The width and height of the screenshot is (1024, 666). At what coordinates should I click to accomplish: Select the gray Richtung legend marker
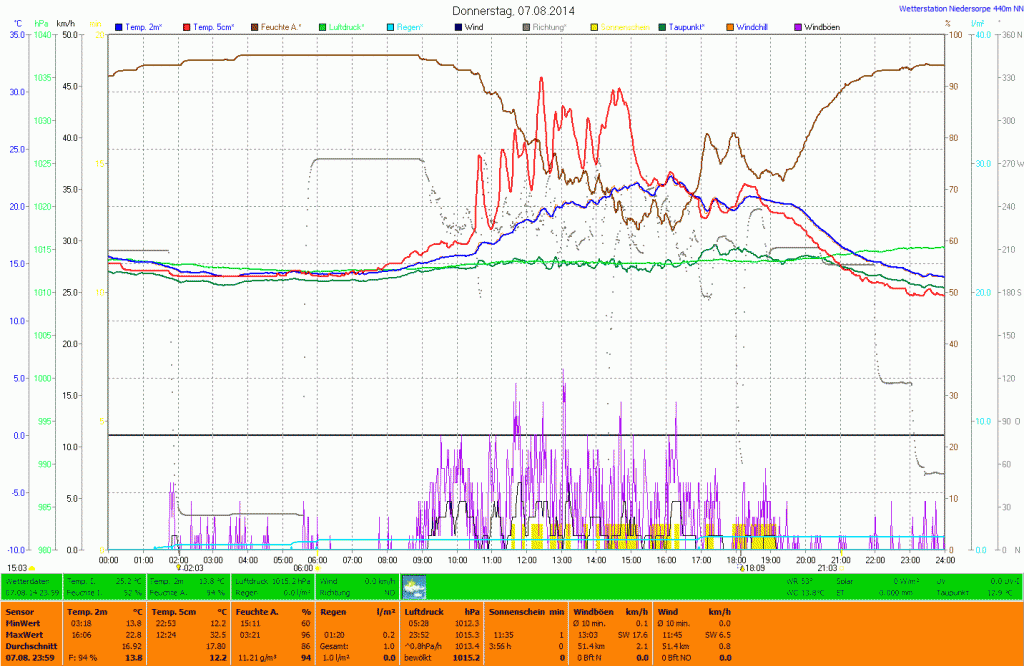click(527, 26)
